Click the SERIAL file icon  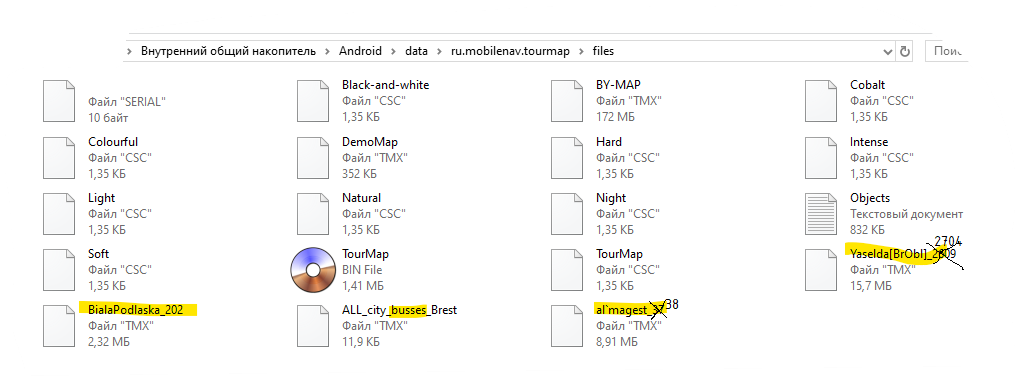(59, 101)
